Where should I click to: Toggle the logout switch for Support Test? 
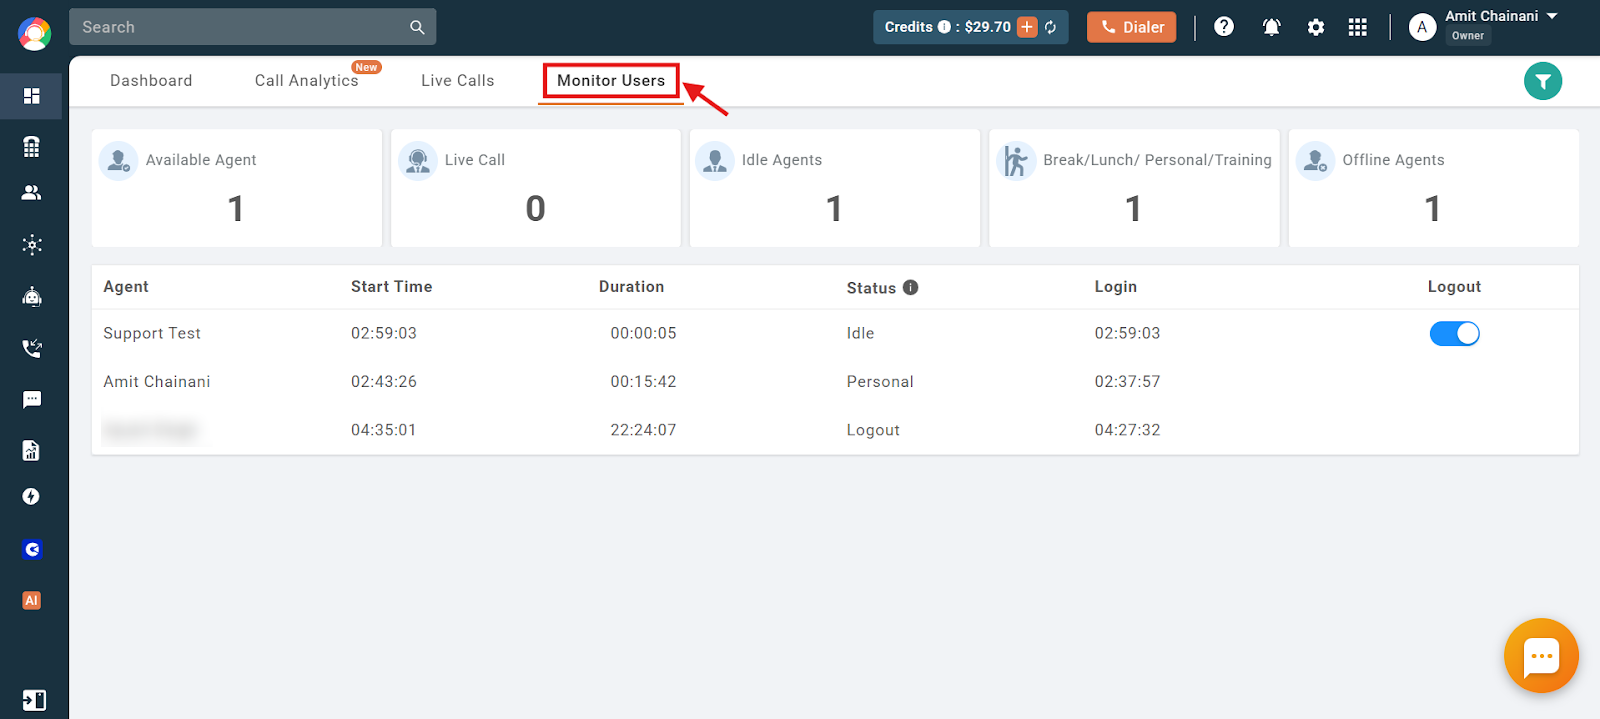coord(1454,334)
